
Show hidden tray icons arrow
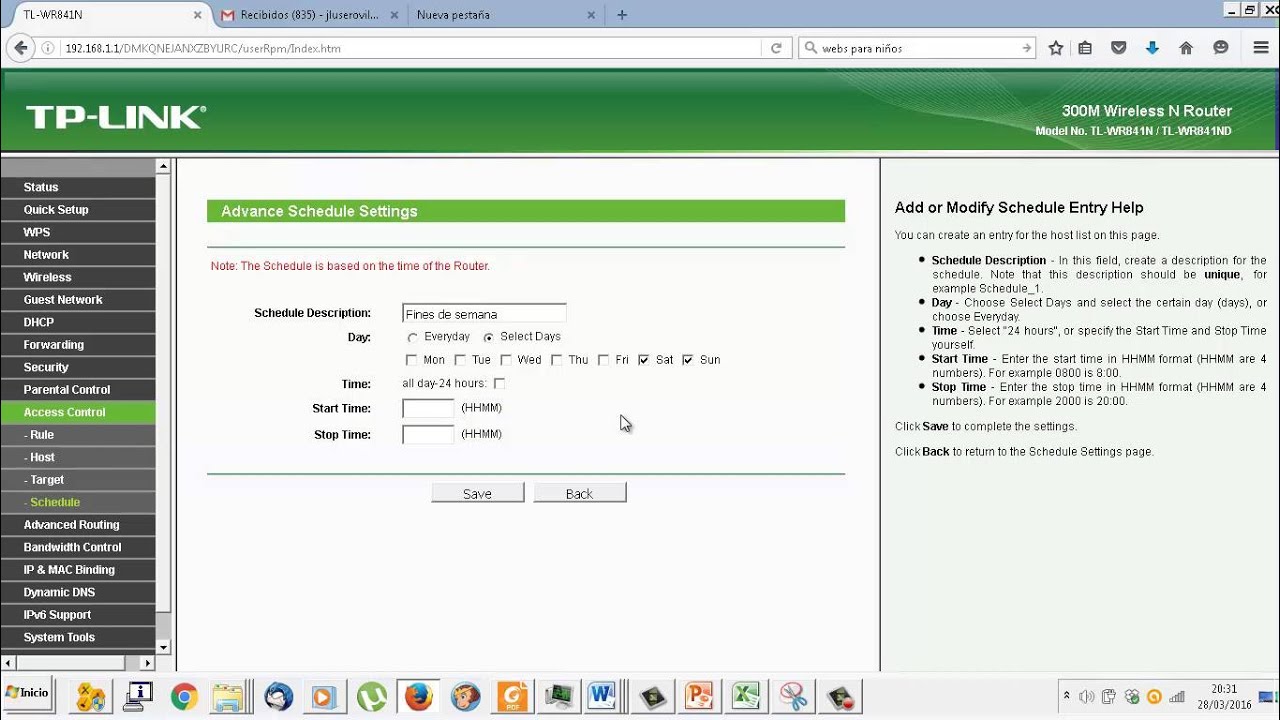1066,695
